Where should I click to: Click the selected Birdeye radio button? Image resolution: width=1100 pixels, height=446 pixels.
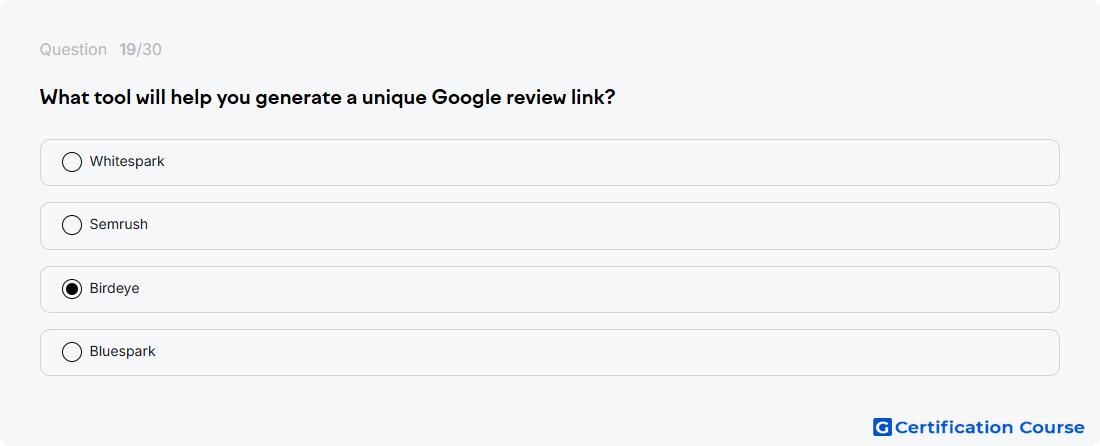(72, 289)
